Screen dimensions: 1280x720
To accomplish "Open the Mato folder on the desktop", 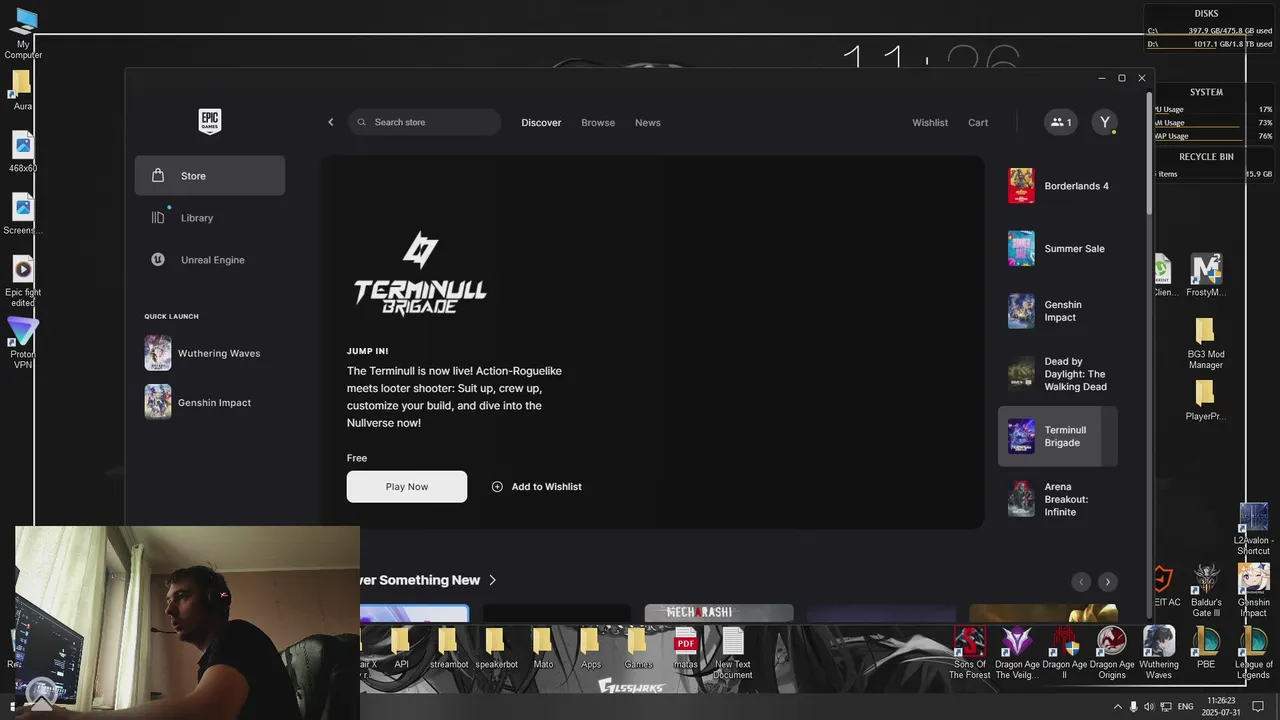I will [x=543, y=648].
